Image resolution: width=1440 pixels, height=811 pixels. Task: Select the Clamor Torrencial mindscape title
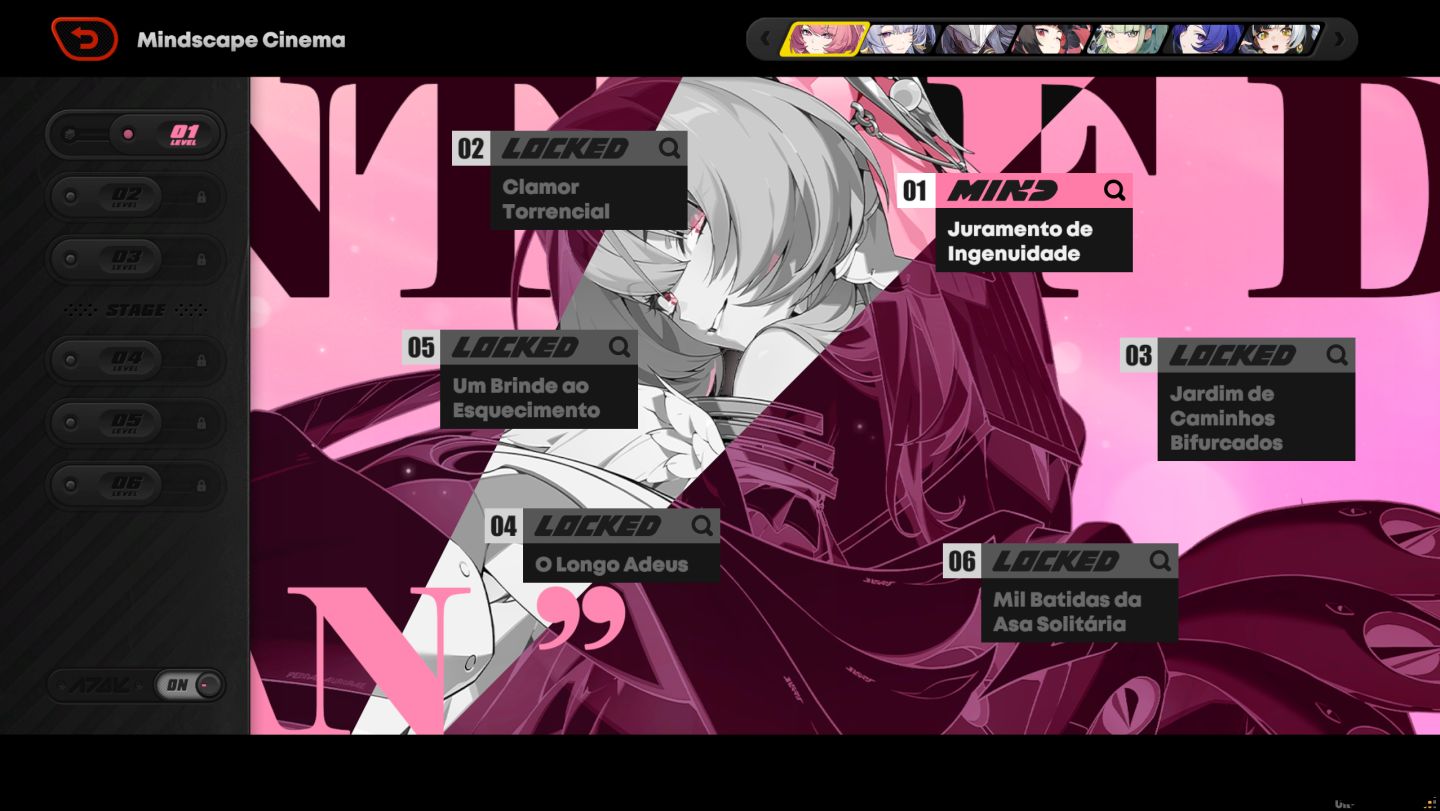click(x=556, y=199)
